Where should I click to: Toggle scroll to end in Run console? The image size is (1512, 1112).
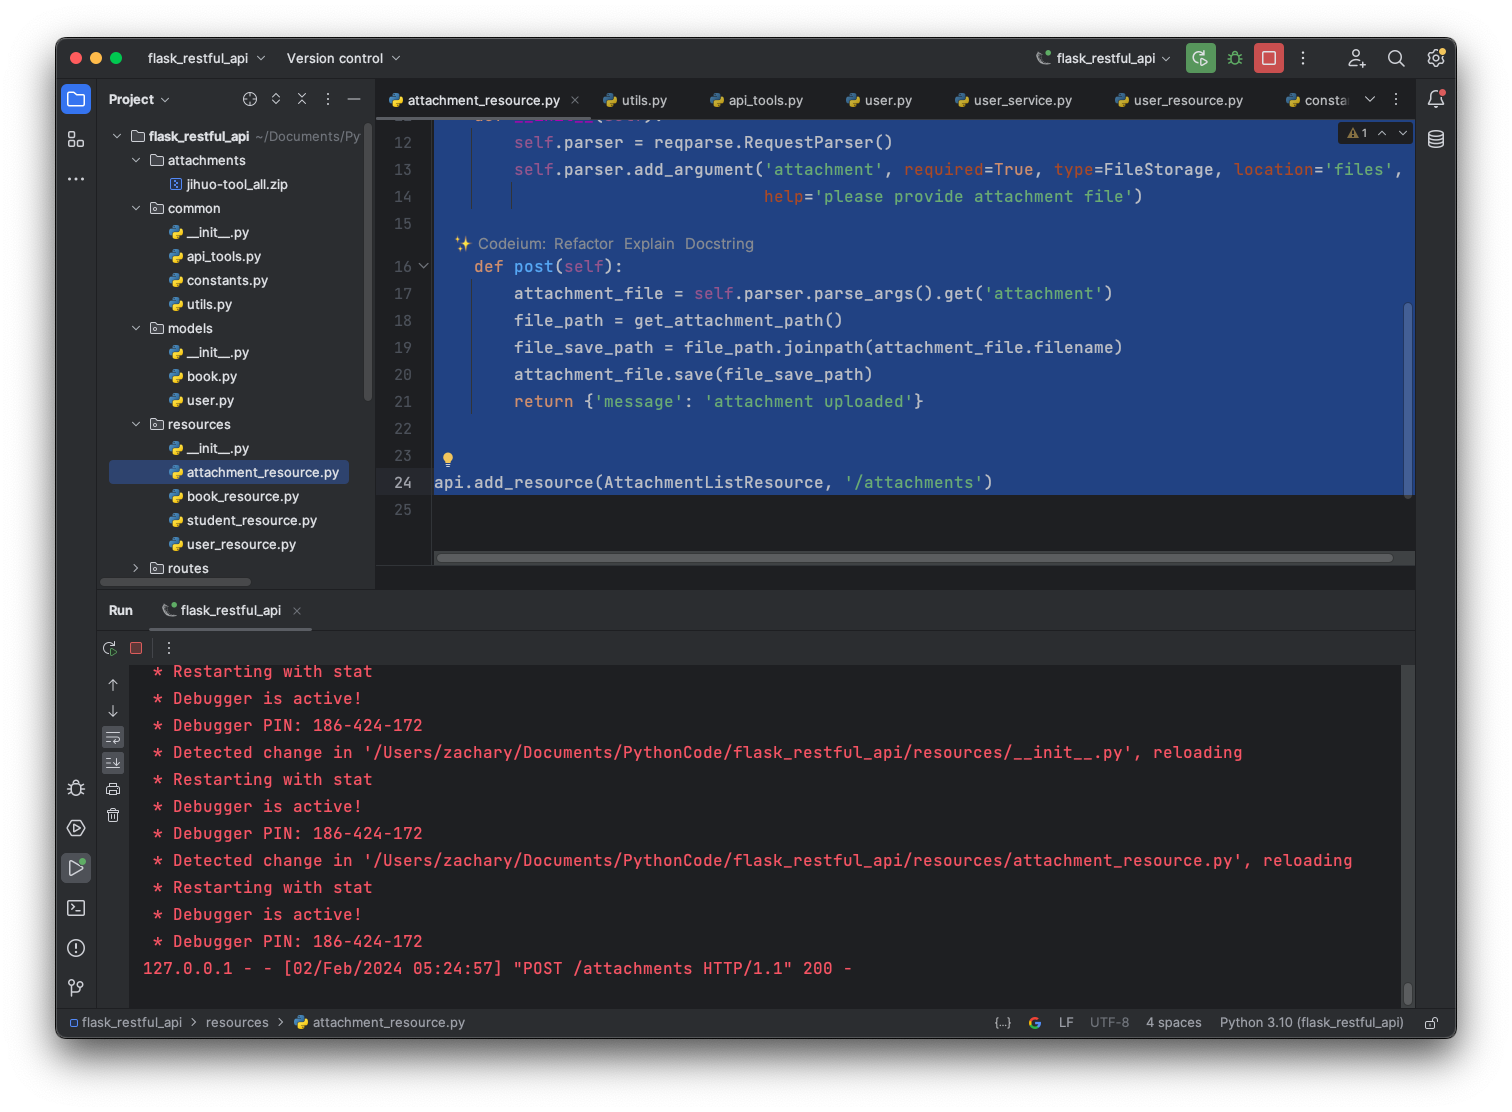tap(113, 763)
